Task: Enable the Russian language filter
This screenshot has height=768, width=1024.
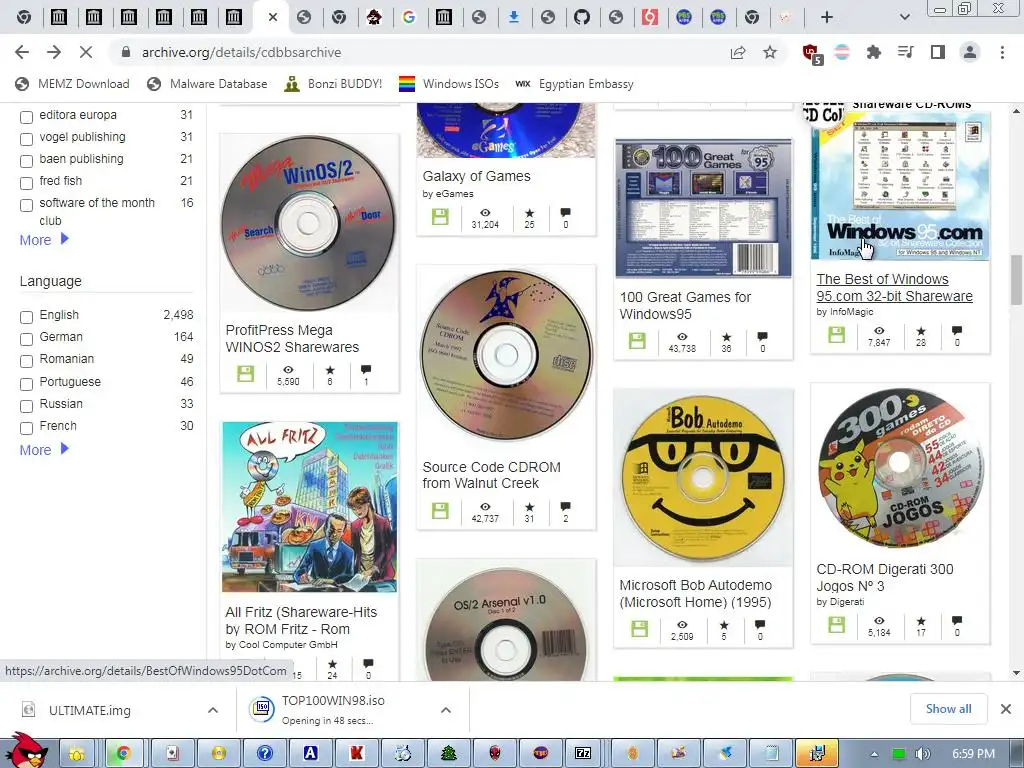Action: pos(26,406)
